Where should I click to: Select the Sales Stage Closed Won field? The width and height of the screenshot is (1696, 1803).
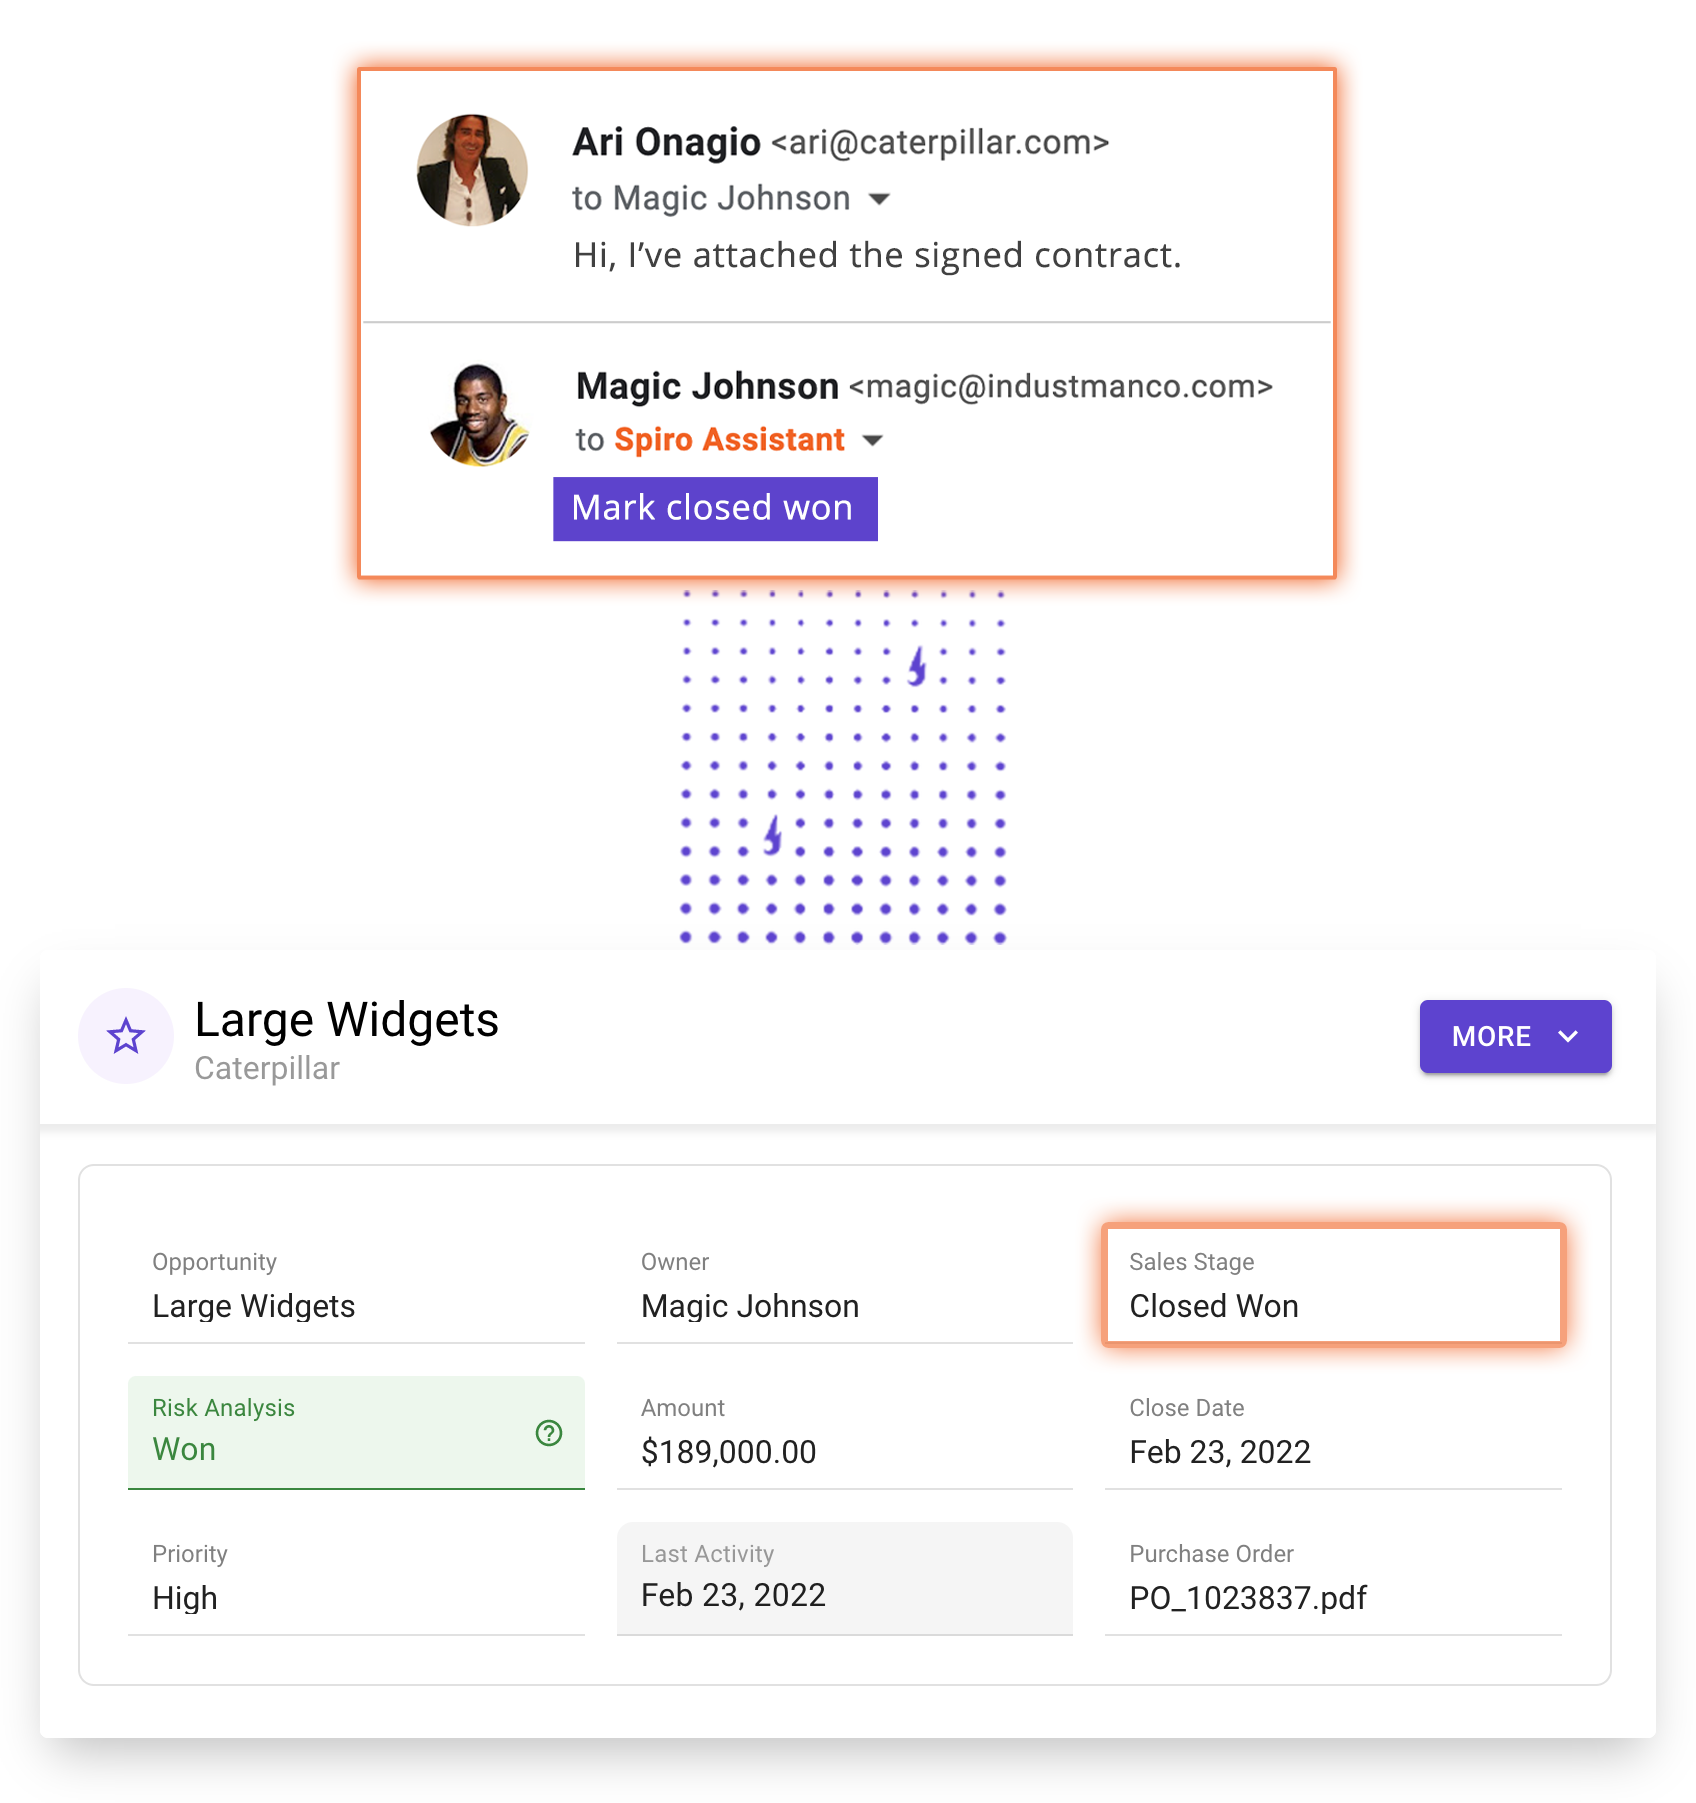tap(1333, 1285)
